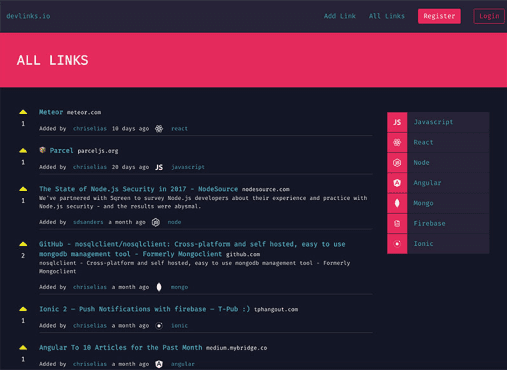Click the tphangout.com domain text
507x370 pixels.
pos(276,310)
